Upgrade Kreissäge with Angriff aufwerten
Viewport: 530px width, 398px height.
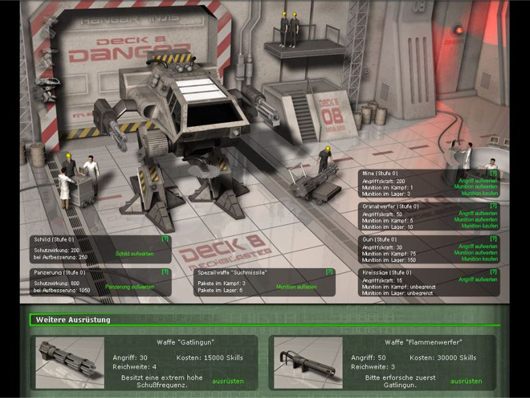[x=478, y=280]
